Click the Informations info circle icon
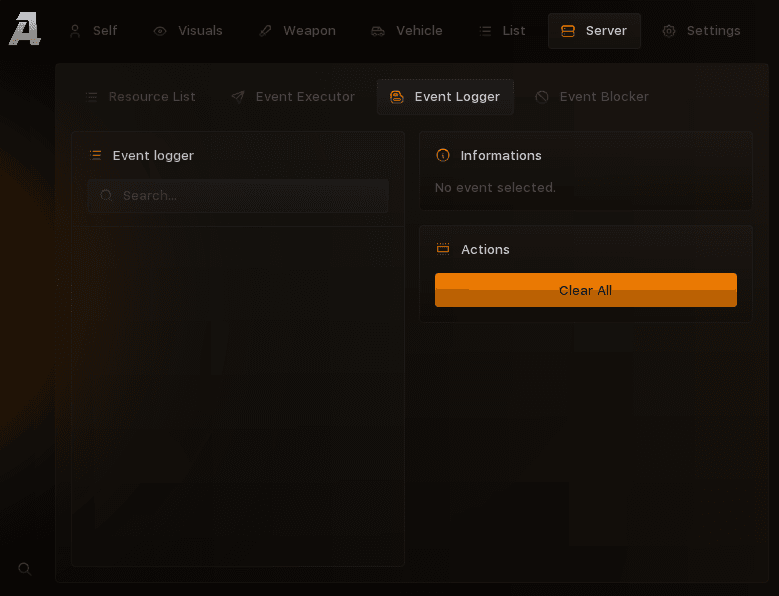 443,155
